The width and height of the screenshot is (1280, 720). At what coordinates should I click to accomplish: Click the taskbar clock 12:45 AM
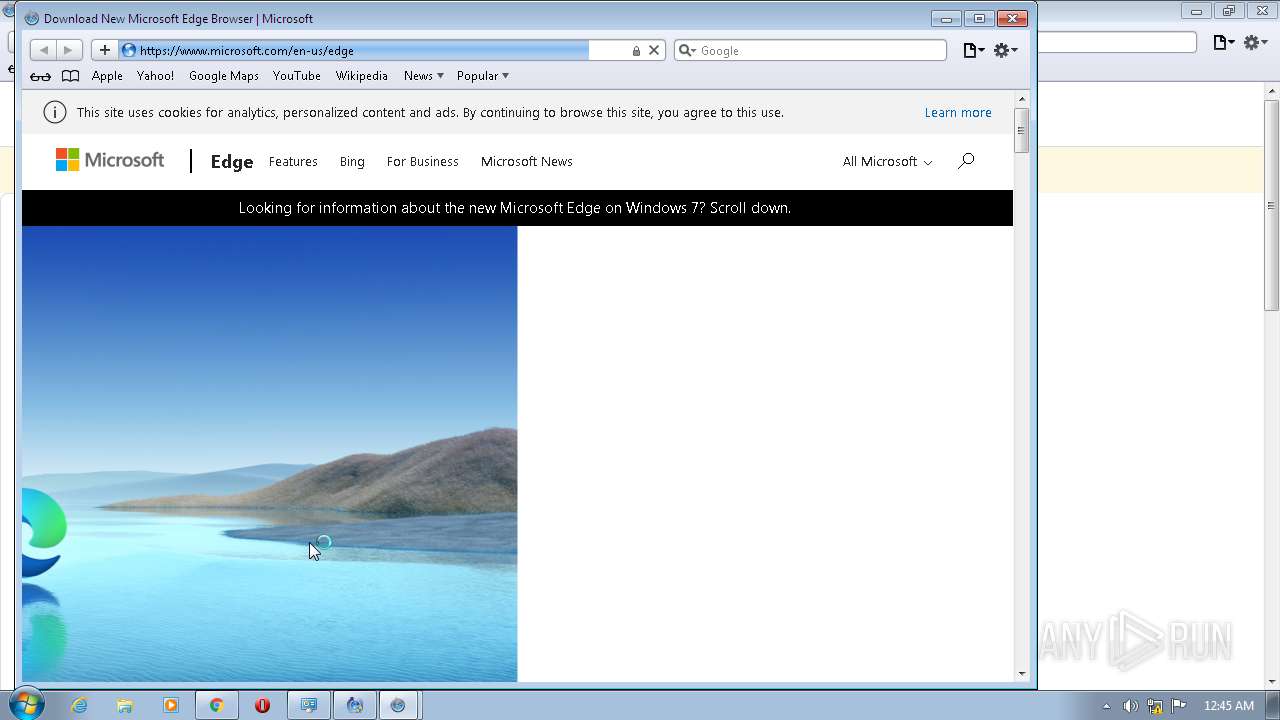1229,706
